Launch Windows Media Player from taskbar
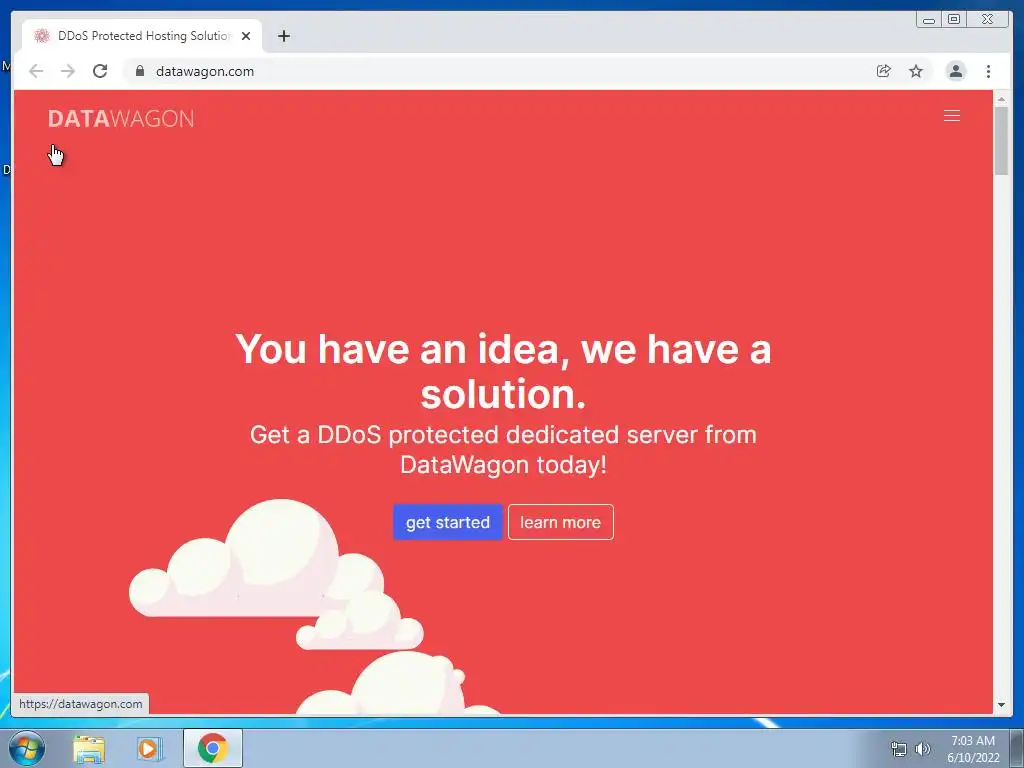 click(x=149, y=749)
